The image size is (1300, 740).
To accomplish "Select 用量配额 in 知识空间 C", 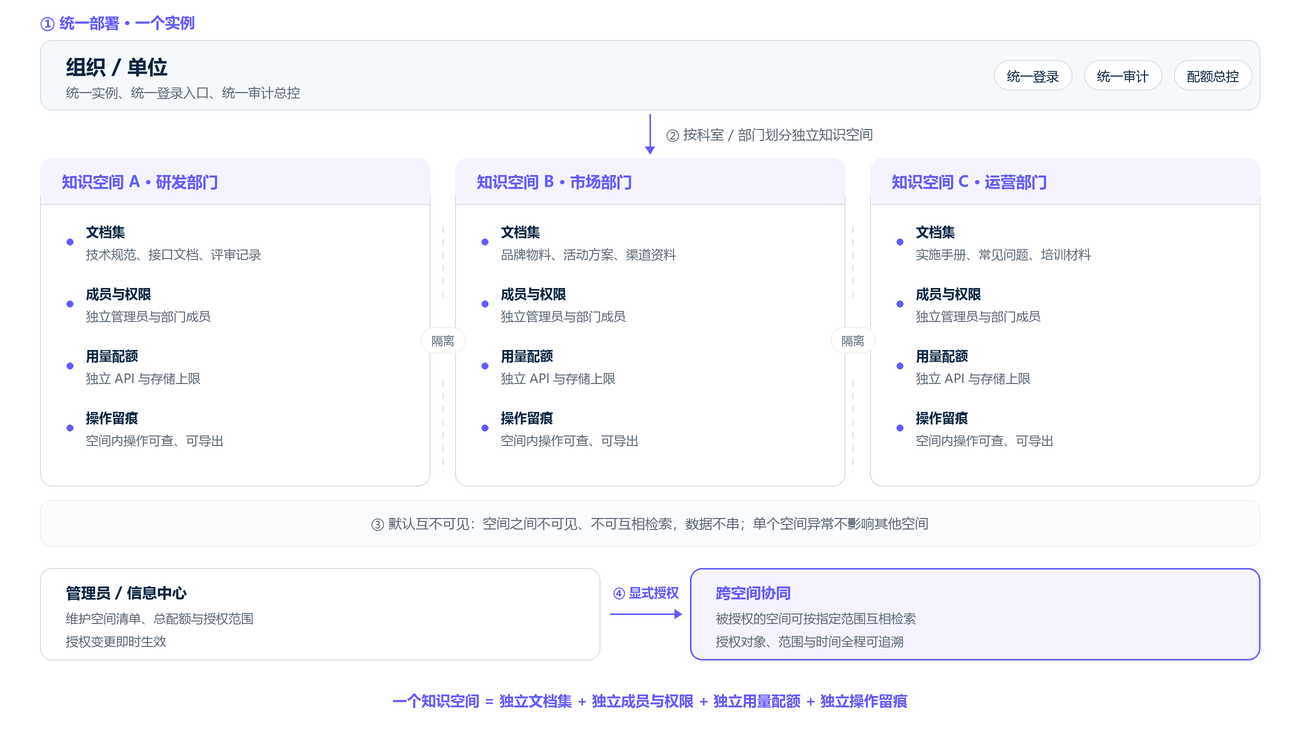I will click(x=942, y=356).
